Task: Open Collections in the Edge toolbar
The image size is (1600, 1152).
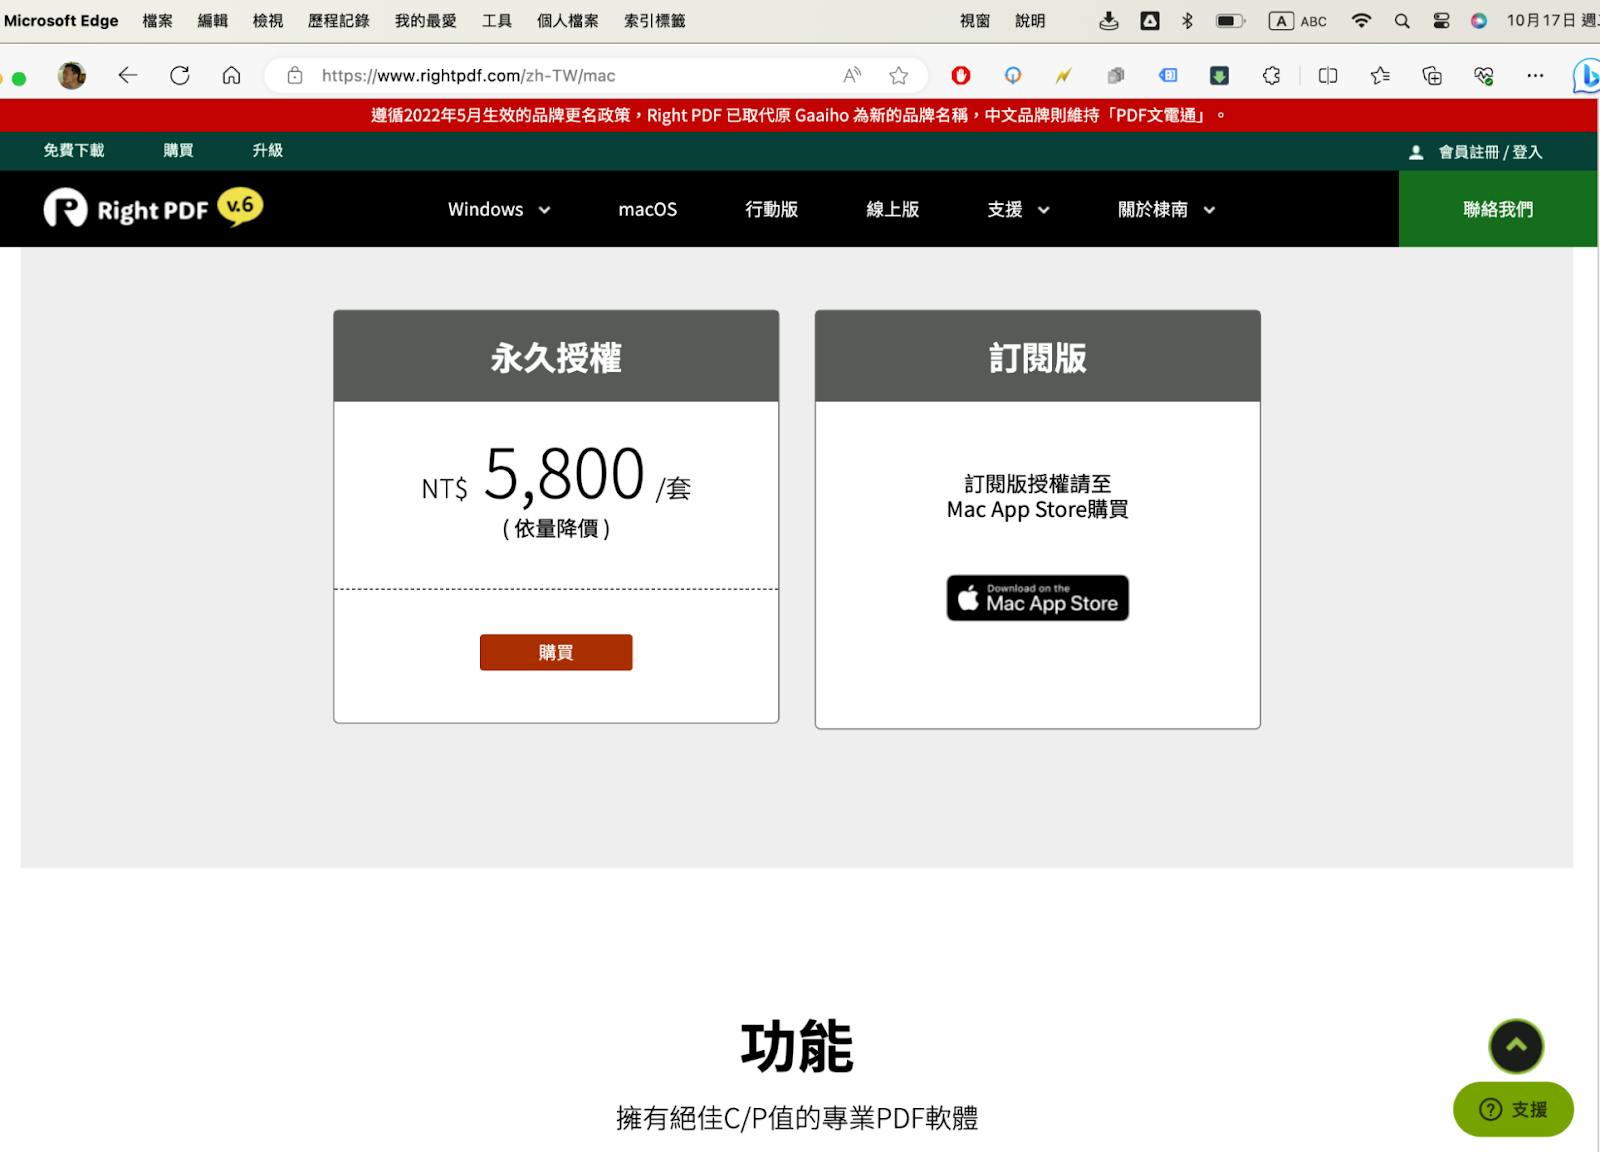Action: [1432, 75]
